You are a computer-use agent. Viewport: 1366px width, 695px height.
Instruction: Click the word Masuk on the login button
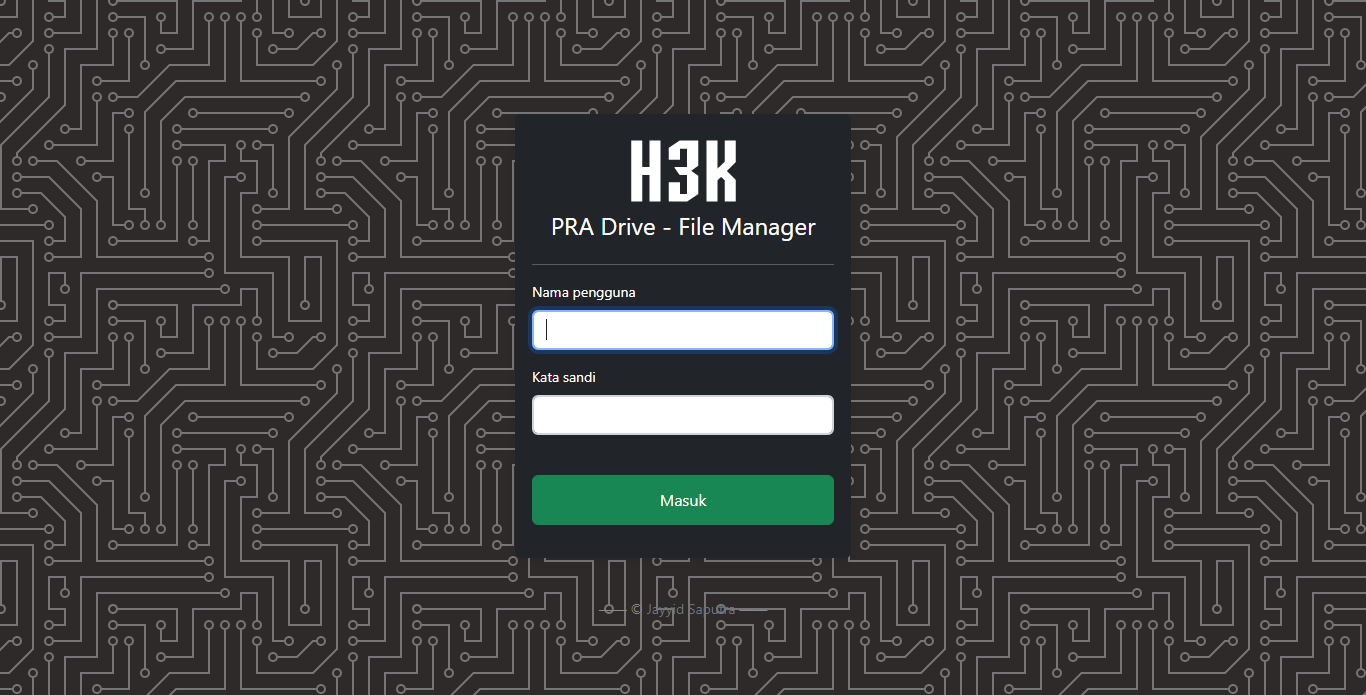coord(683,500)
